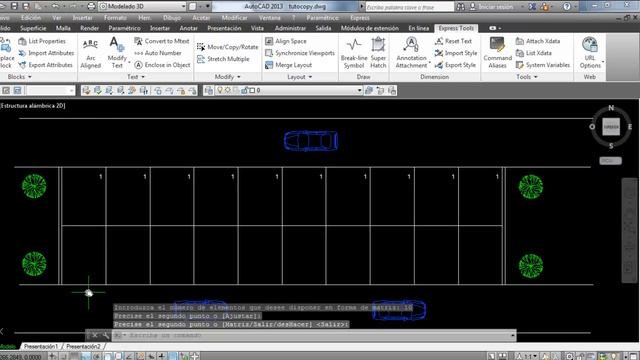This screenshot has width=640, height=360.
Task: Open the help question mark icon
Action: coord(567,7)
